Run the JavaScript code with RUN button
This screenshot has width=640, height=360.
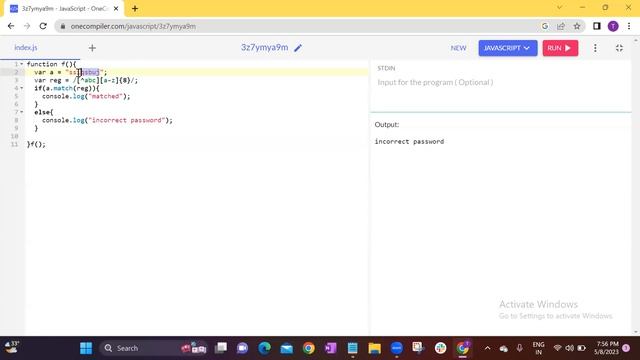pos(560,48)
